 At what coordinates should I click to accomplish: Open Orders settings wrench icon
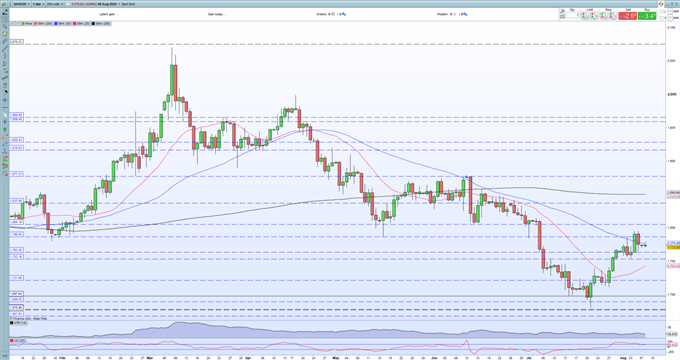[344, 14]
